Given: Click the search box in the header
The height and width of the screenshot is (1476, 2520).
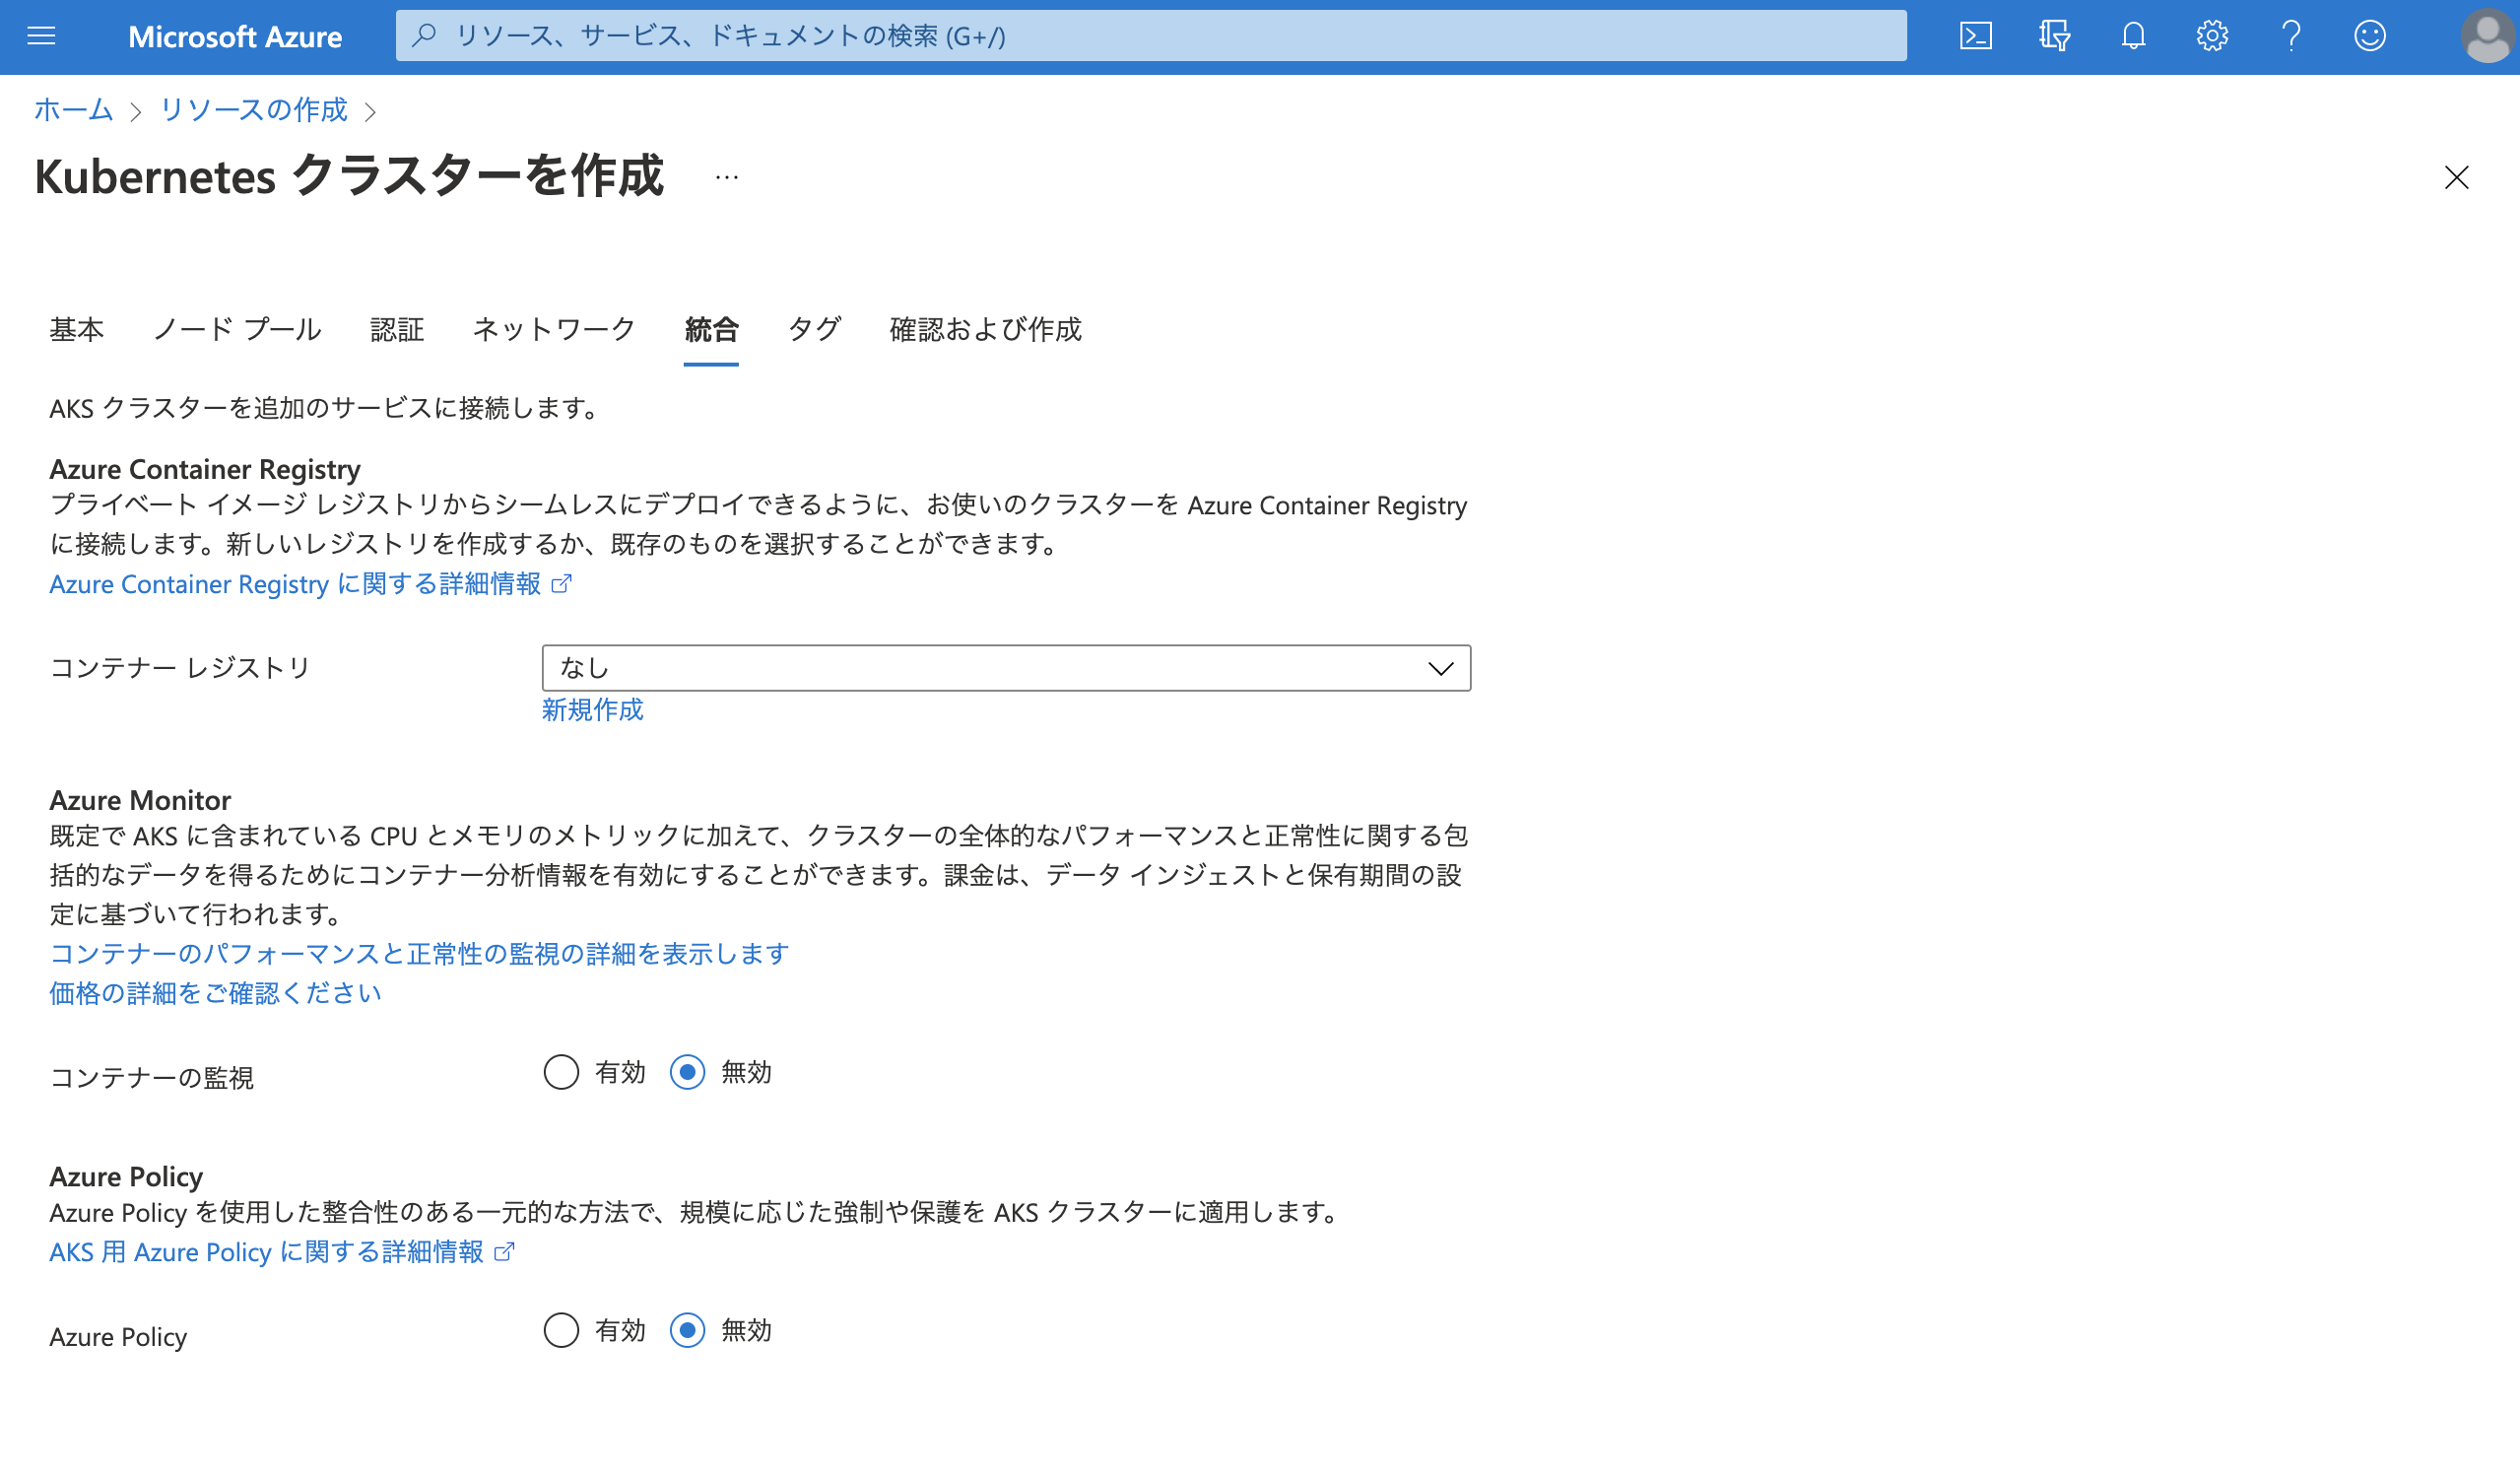Looking at the screenshot, I should (x=1150, y=37).
